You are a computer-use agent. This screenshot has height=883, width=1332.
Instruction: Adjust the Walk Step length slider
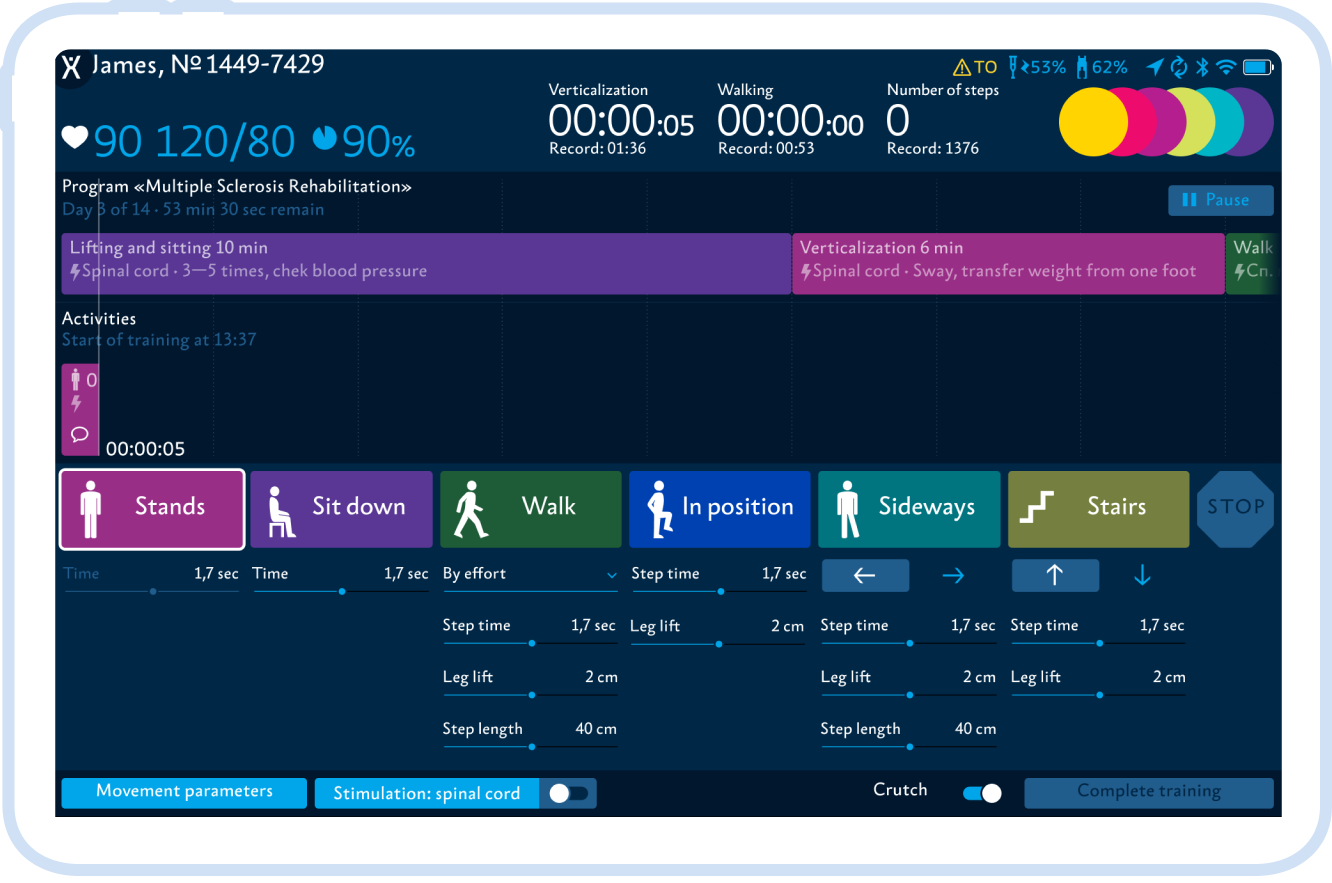click(531, 746)
